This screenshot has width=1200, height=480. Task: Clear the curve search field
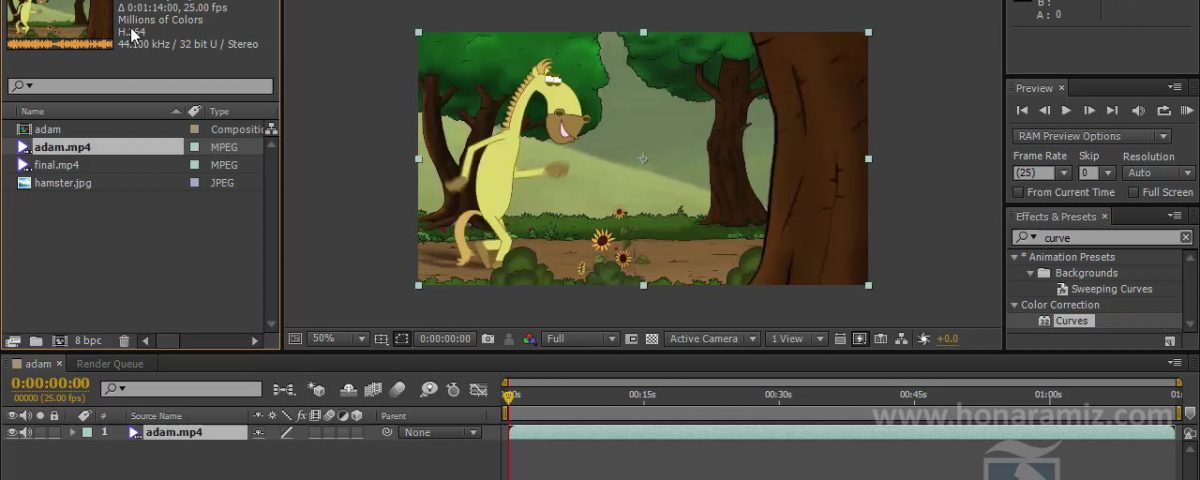tap(1185, 238)
